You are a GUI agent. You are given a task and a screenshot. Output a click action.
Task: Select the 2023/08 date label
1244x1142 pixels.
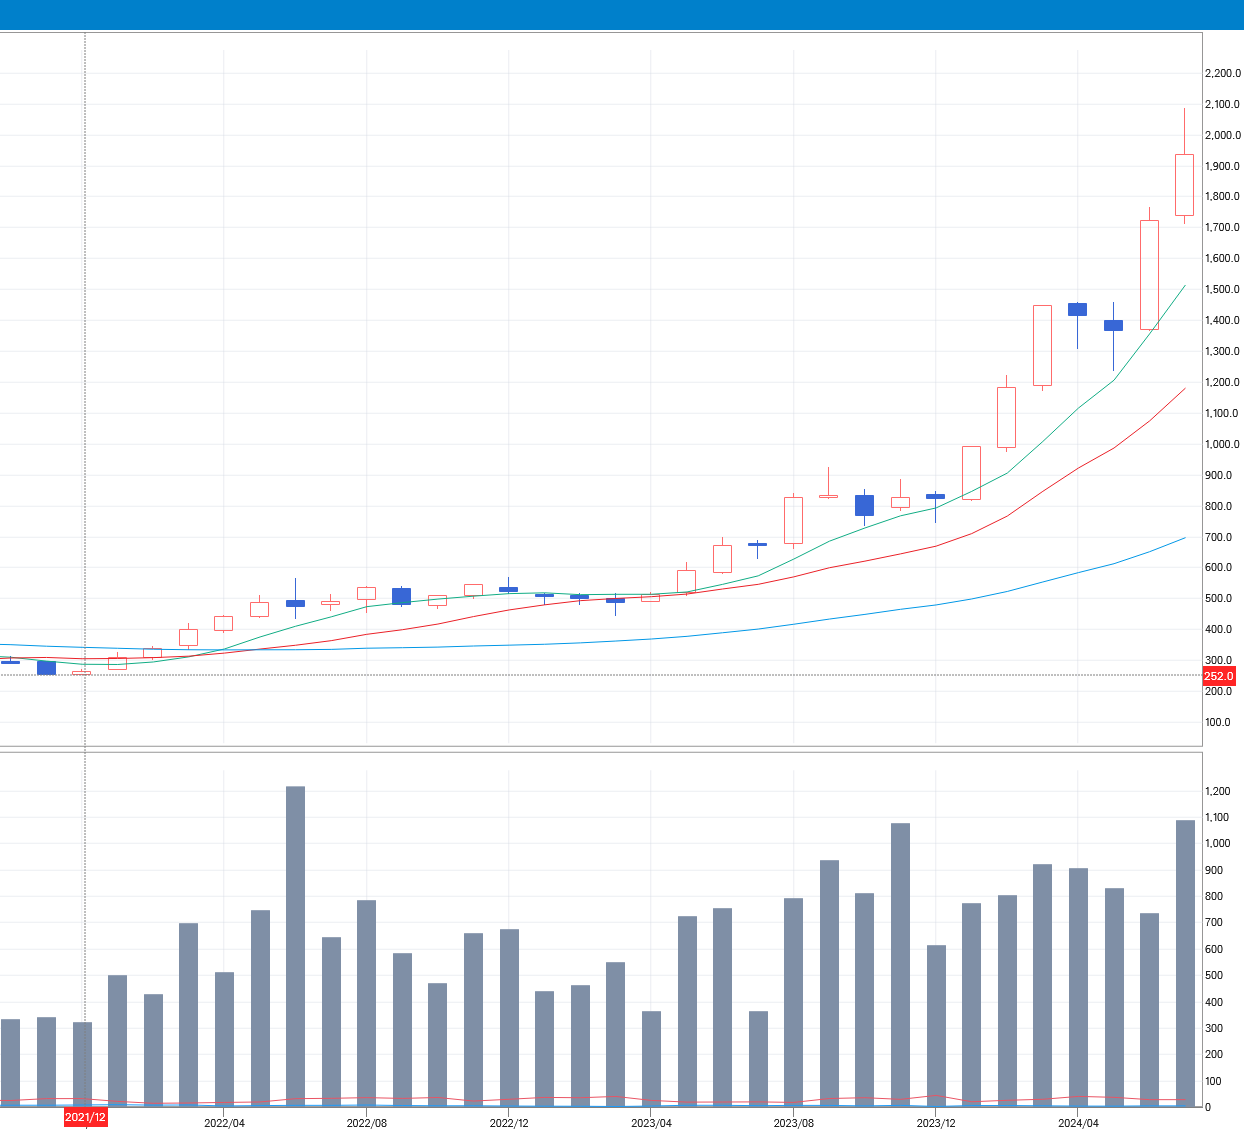[794, 1123]
